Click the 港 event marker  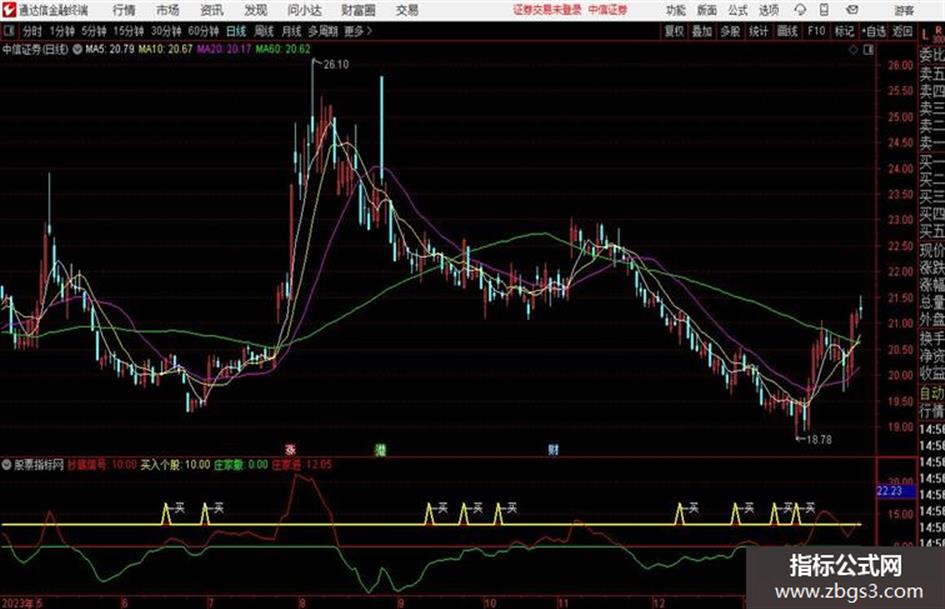tap(380, 450)
